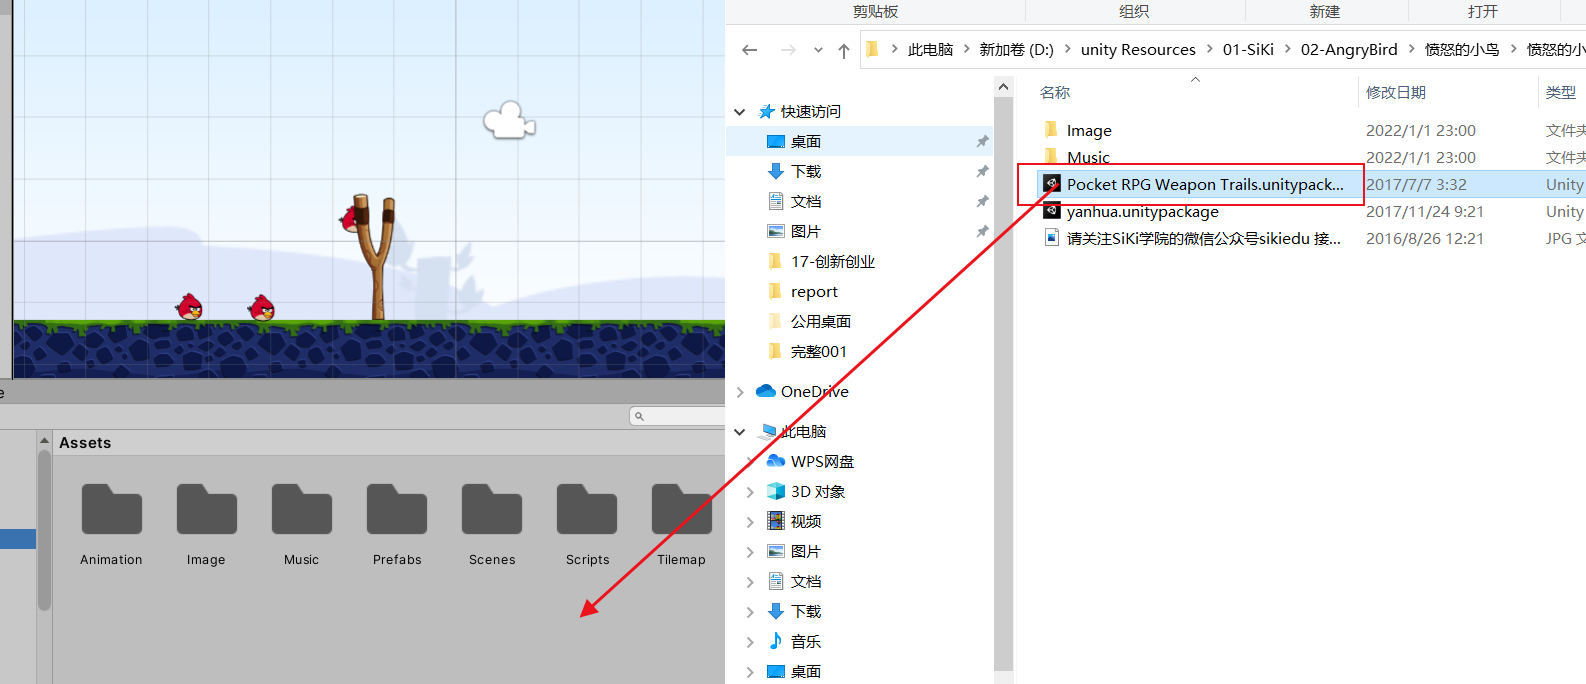Open the Animation folder in Unity Assets
Image resolution: width=1586 pixels, height=684 pixels.
(112, 510)
